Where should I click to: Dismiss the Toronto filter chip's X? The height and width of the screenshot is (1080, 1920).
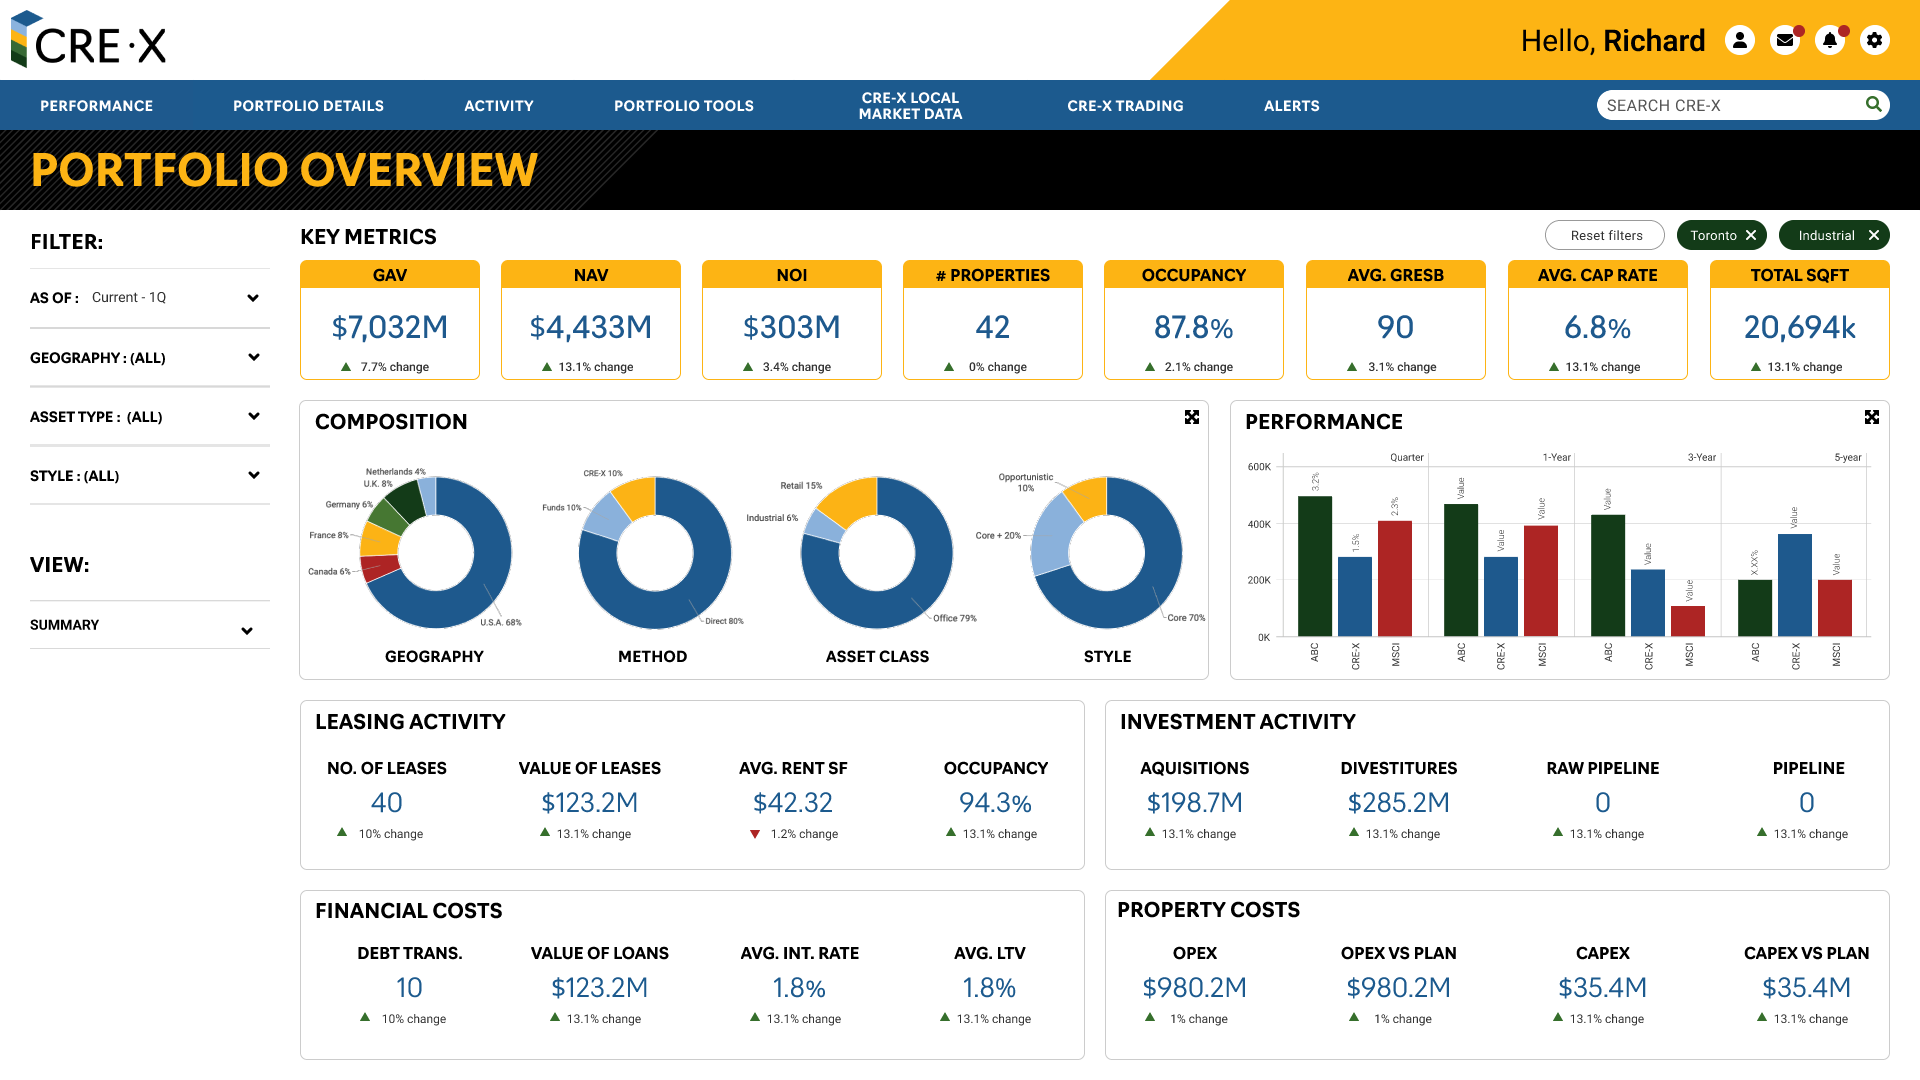pos(1752,235)
